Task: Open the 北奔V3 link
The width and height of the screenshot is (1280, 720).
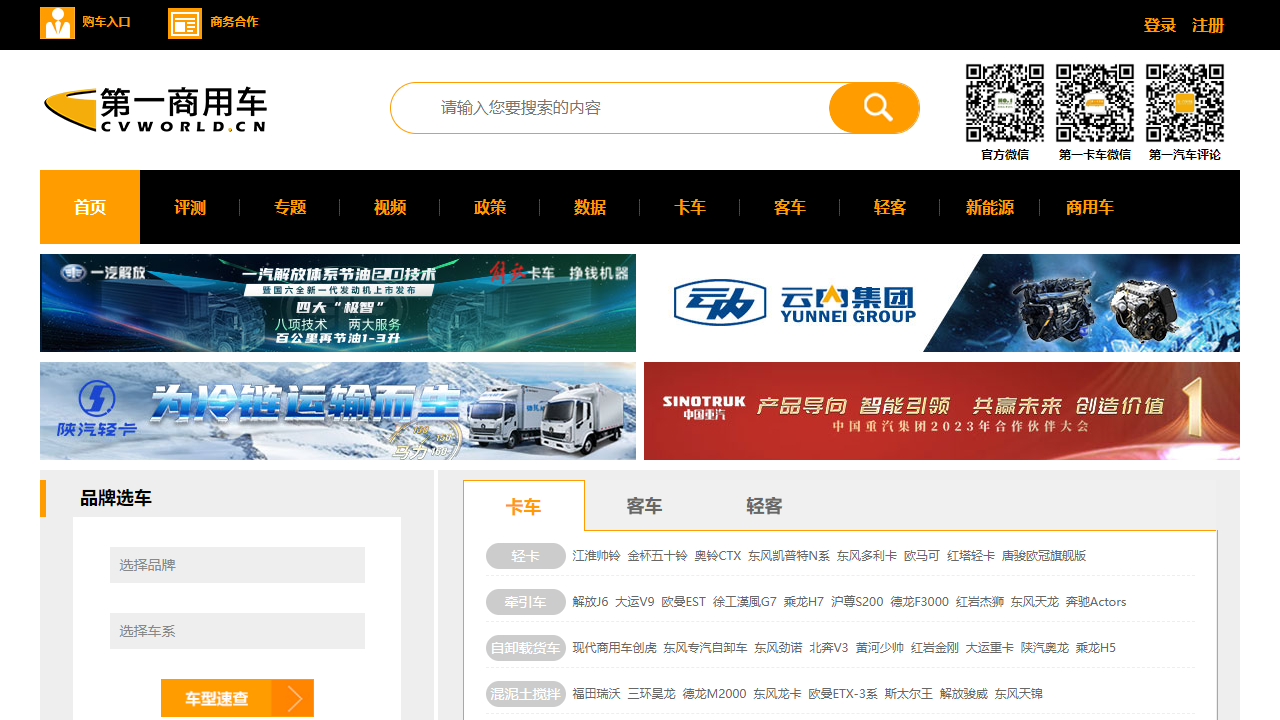Action: [829, 648]
